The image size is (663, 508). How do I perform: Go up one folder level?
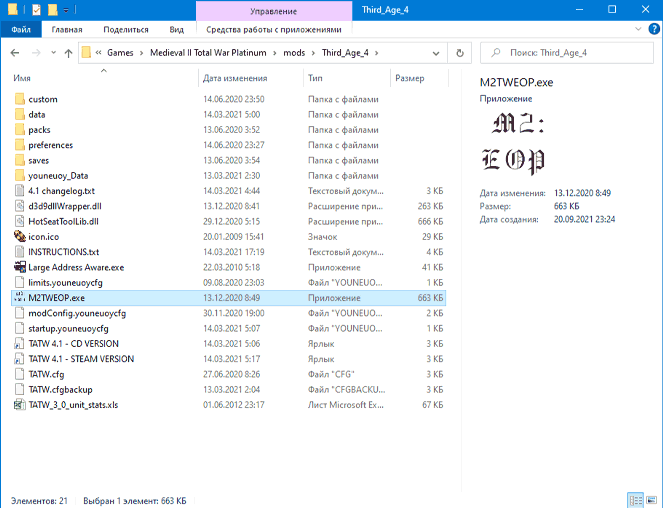tap(68, 52)
